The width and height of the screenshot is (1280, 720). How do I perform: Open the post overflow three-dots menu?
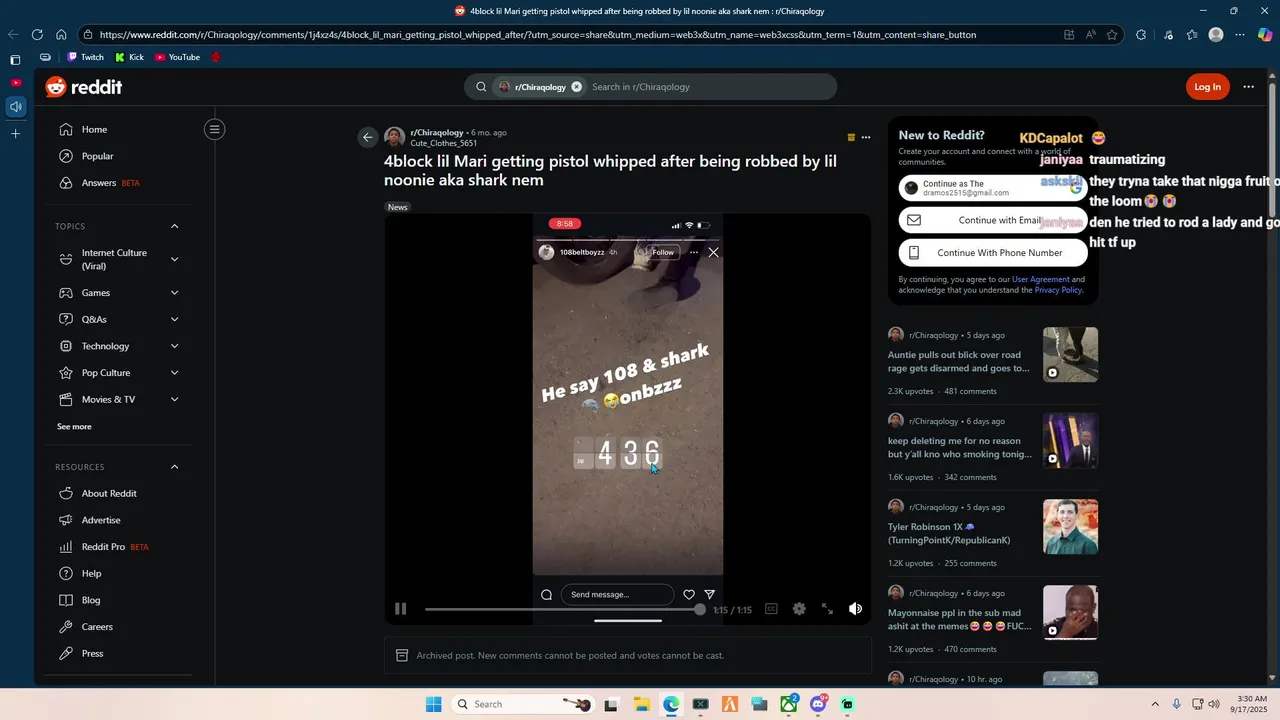[x=866, y=137]
